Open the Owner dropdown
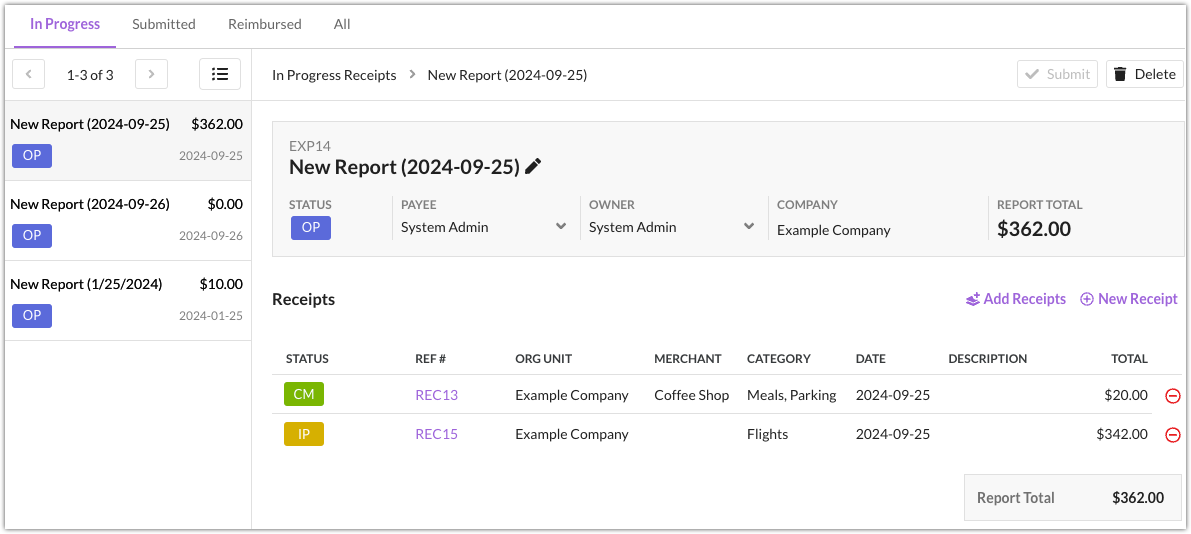 coord(671,227)
